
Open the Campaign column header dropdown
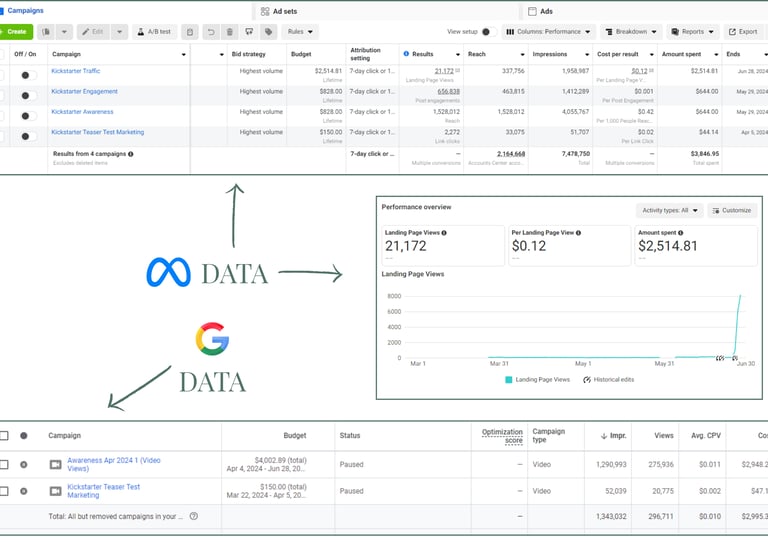184,54
